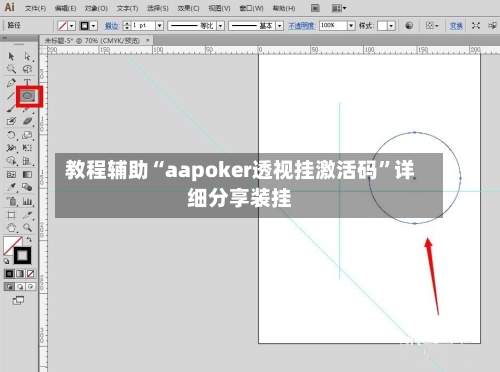Screen dimensions: 500x372
Task: Select the Selection (black arrow) tool
Action: (x=11, y=56)
